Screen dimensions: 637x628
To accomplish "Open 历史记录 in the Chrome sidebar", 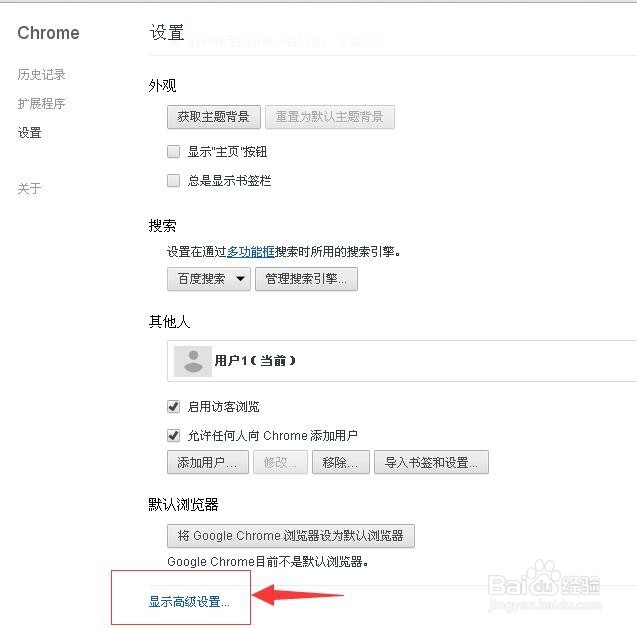I will [41, 74].
